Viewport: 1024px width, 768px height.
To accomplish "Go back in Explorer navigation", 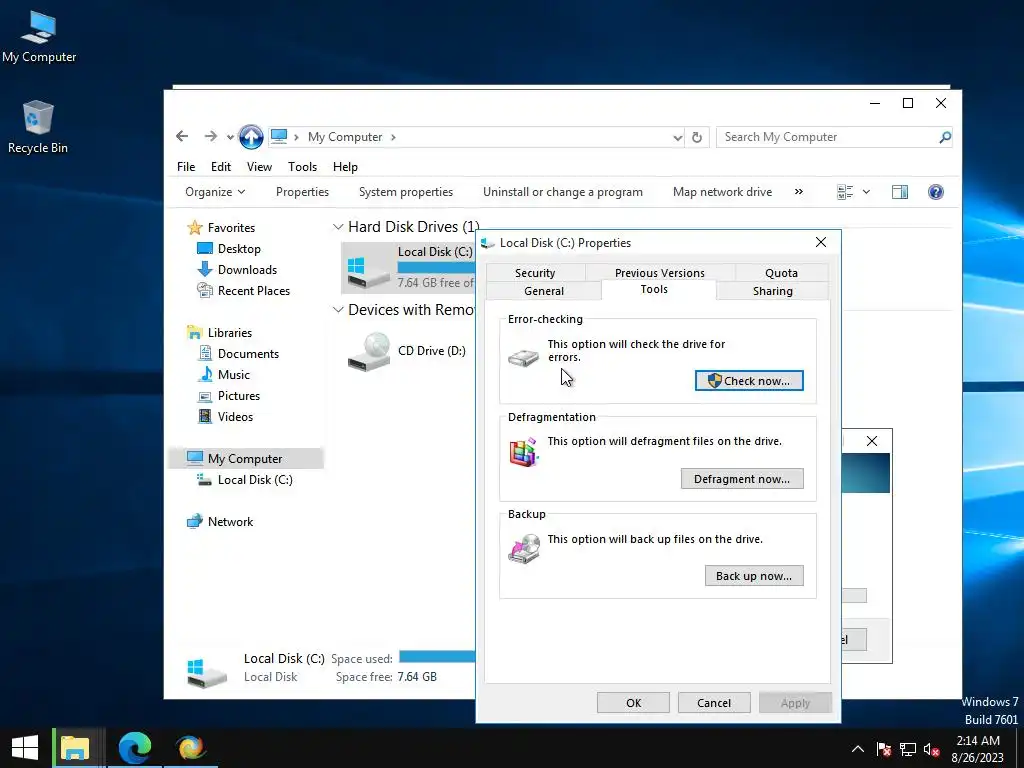I will 182,136.
